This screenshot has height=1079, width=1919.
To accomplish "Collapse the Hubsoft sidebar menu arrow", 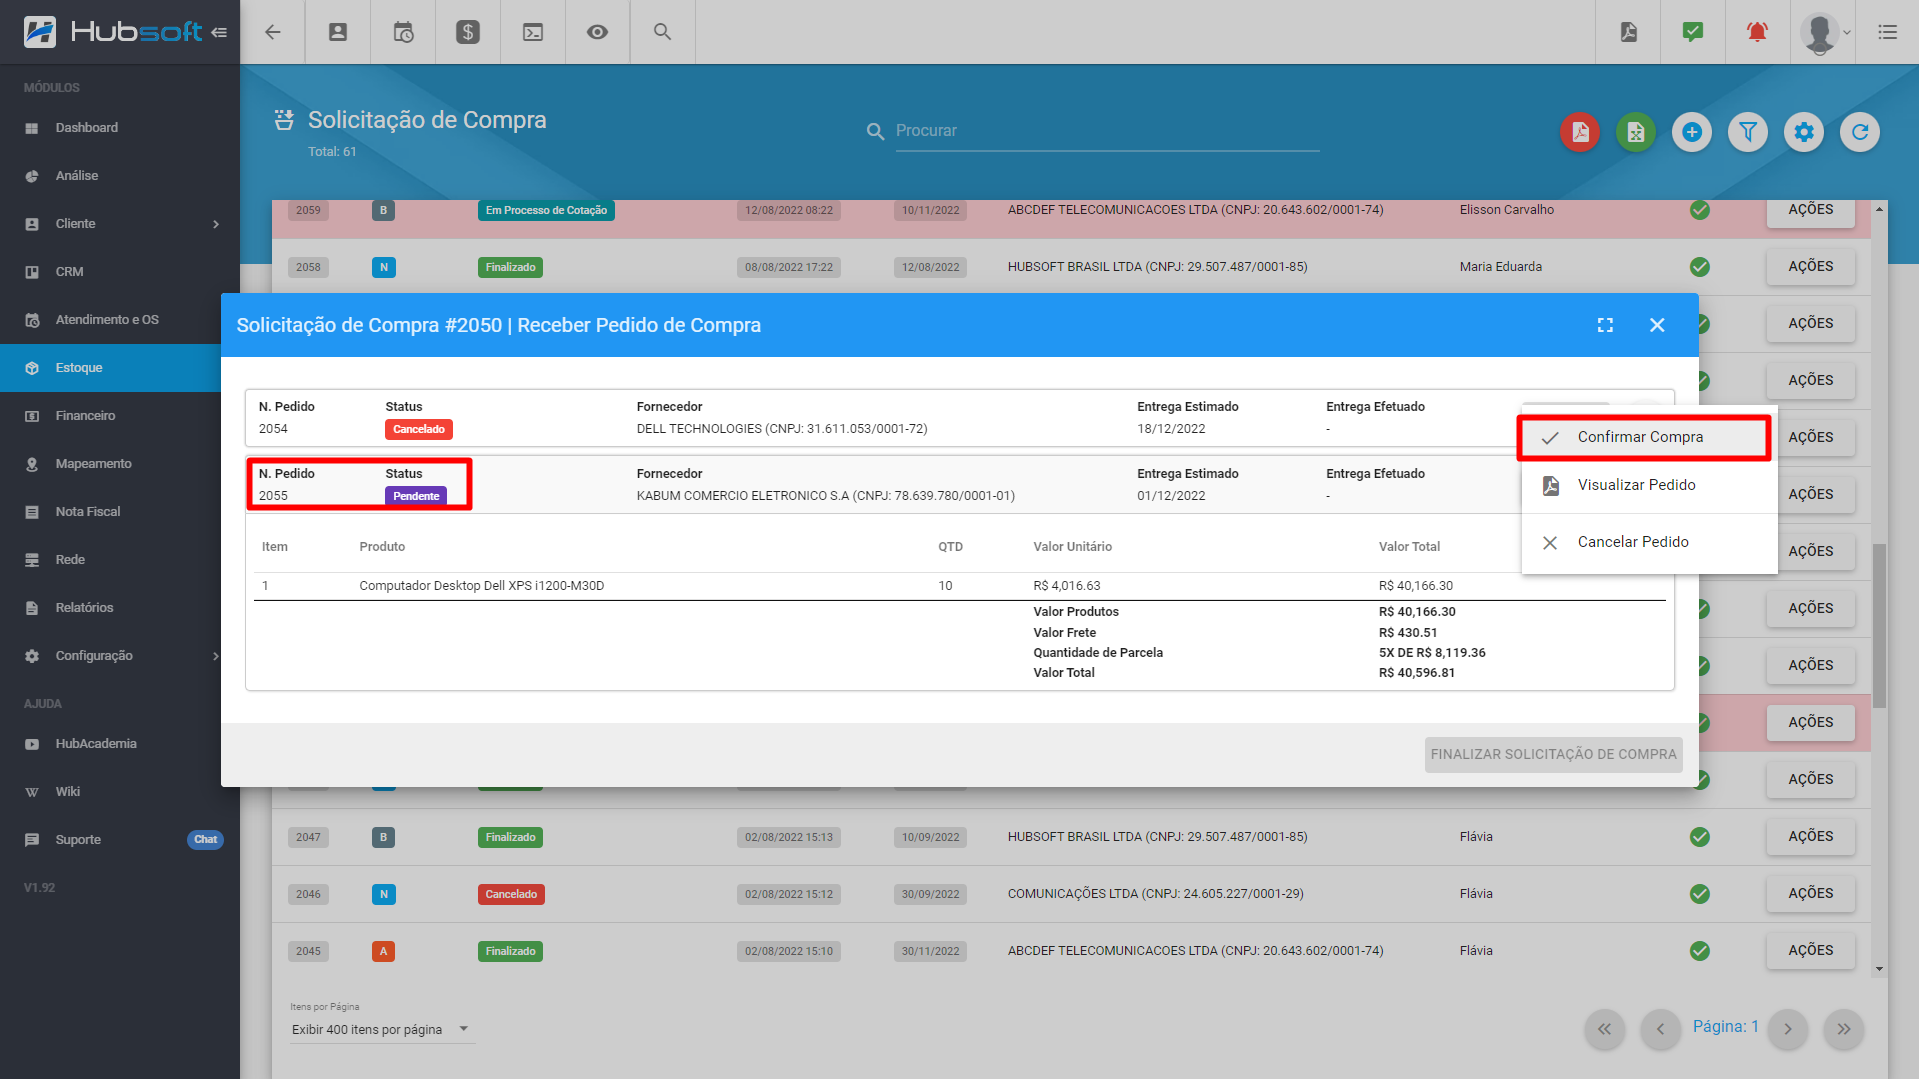I will [219, 32].
